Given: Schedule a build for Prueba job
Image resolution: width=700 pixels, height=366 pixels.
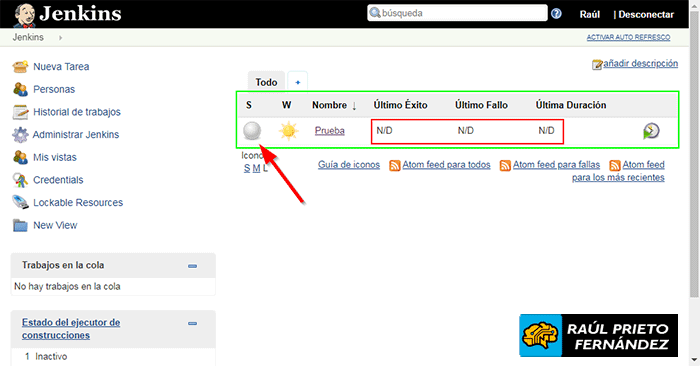Looking at the screenshot, I should point(651,131).
